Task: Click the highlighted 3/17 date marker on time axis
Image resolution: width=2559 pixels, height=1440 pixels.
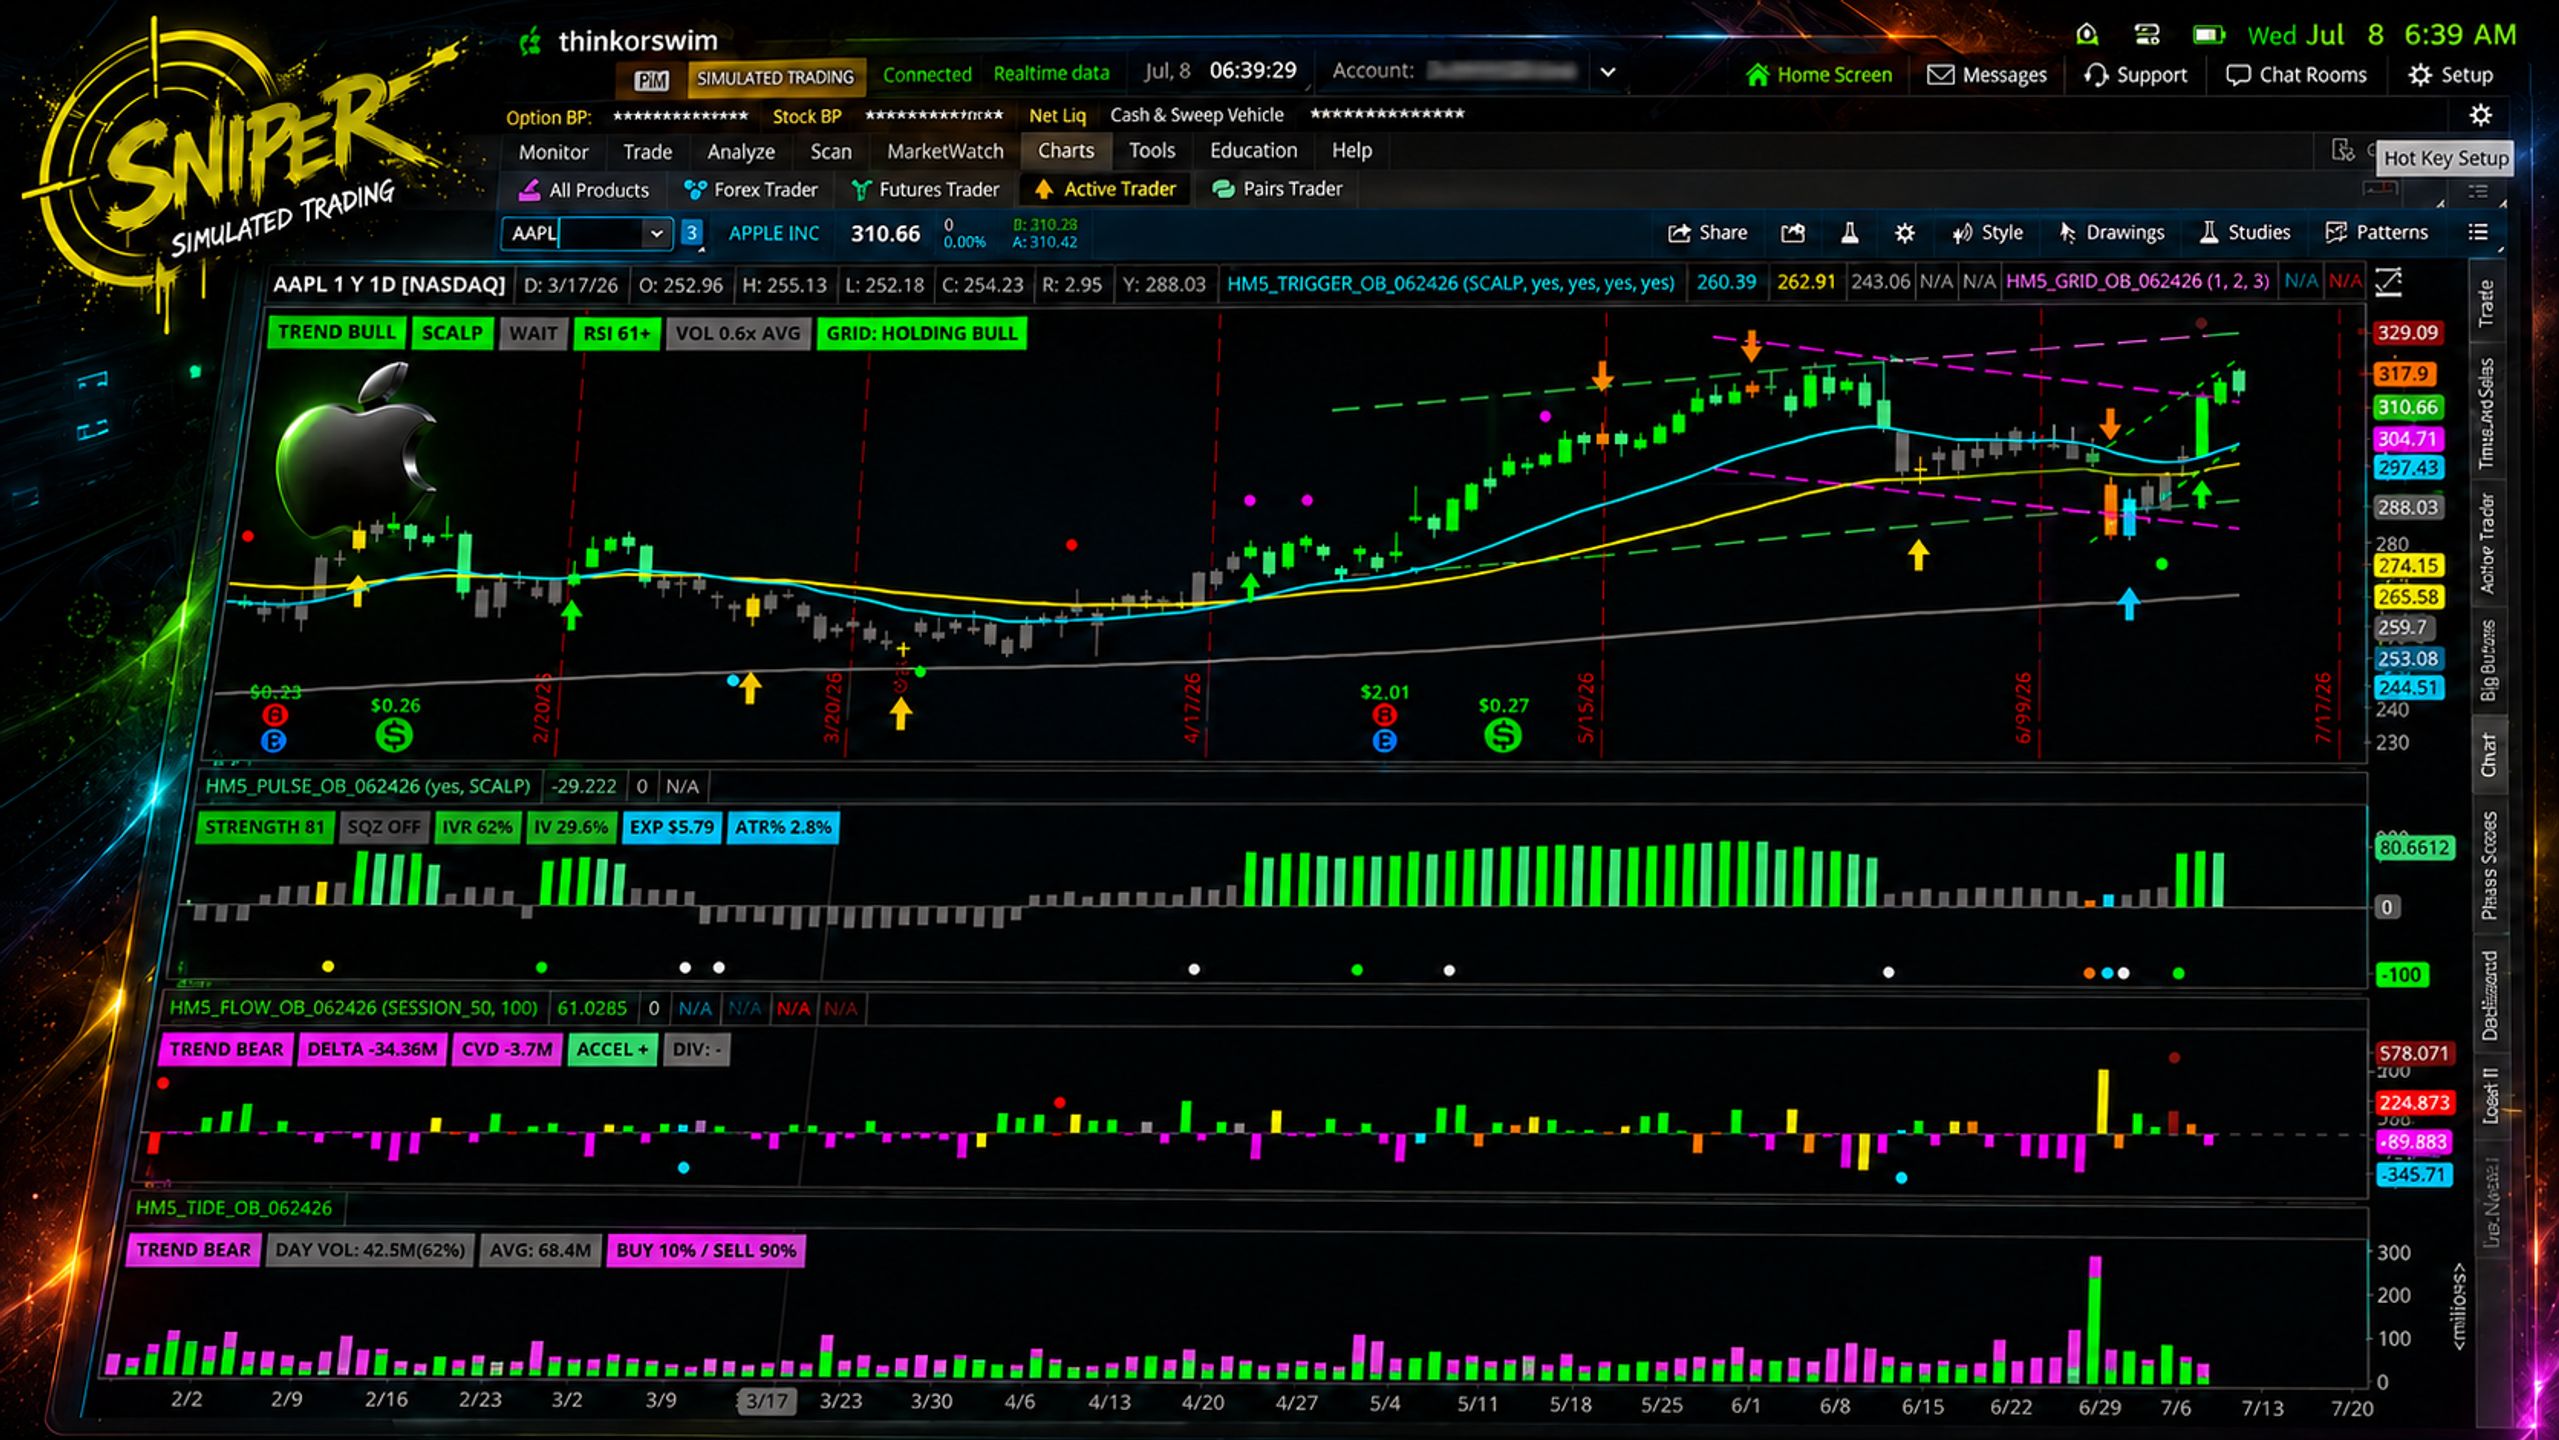Action: (766, 1401)
